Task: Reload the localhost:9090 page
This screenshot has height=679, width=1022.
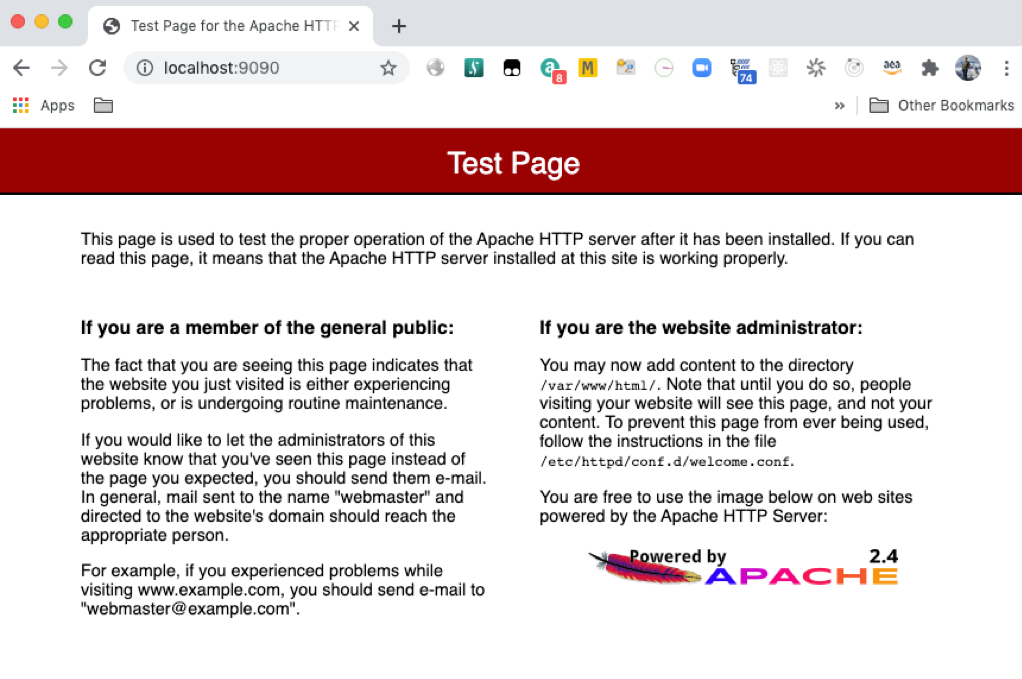Action: pyautogui.click(x=98, y=68)
